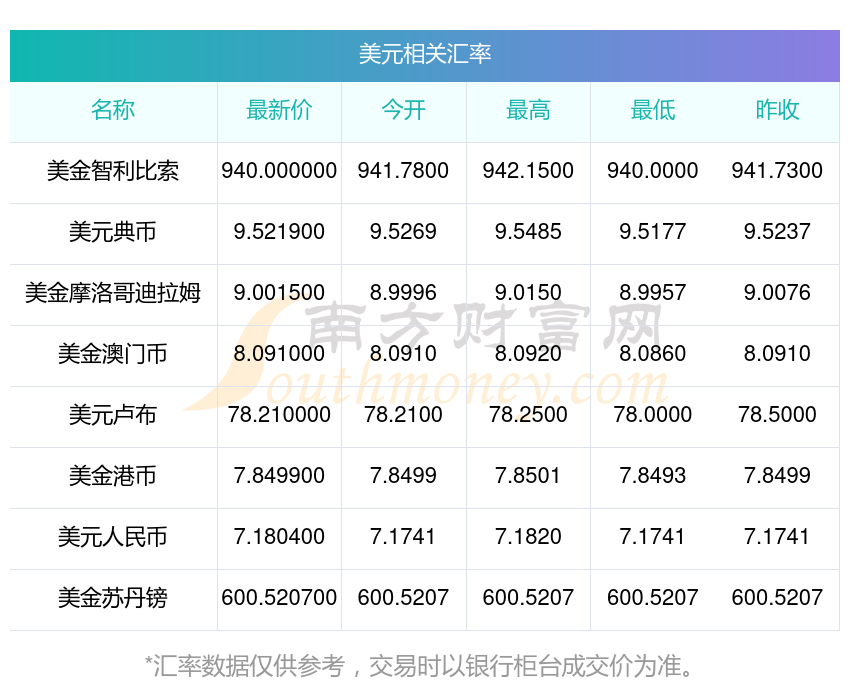Click the row name 美元人民币

[113, 537]
